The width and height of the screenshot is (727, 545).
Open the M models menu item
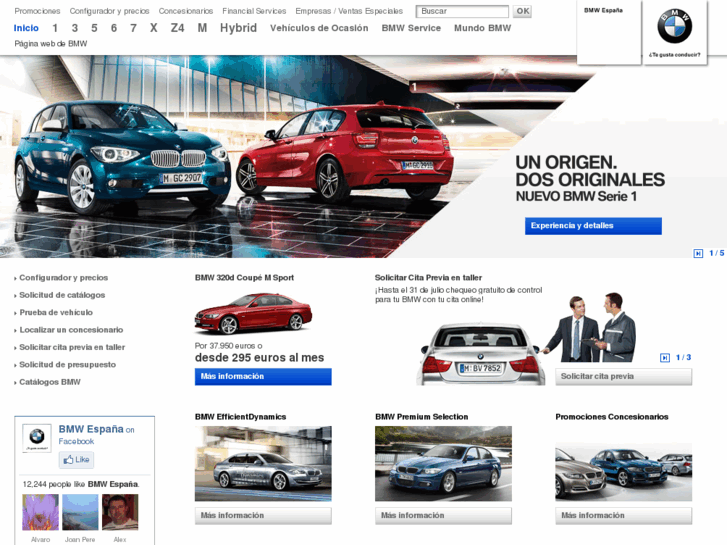[x=202, y=28]
